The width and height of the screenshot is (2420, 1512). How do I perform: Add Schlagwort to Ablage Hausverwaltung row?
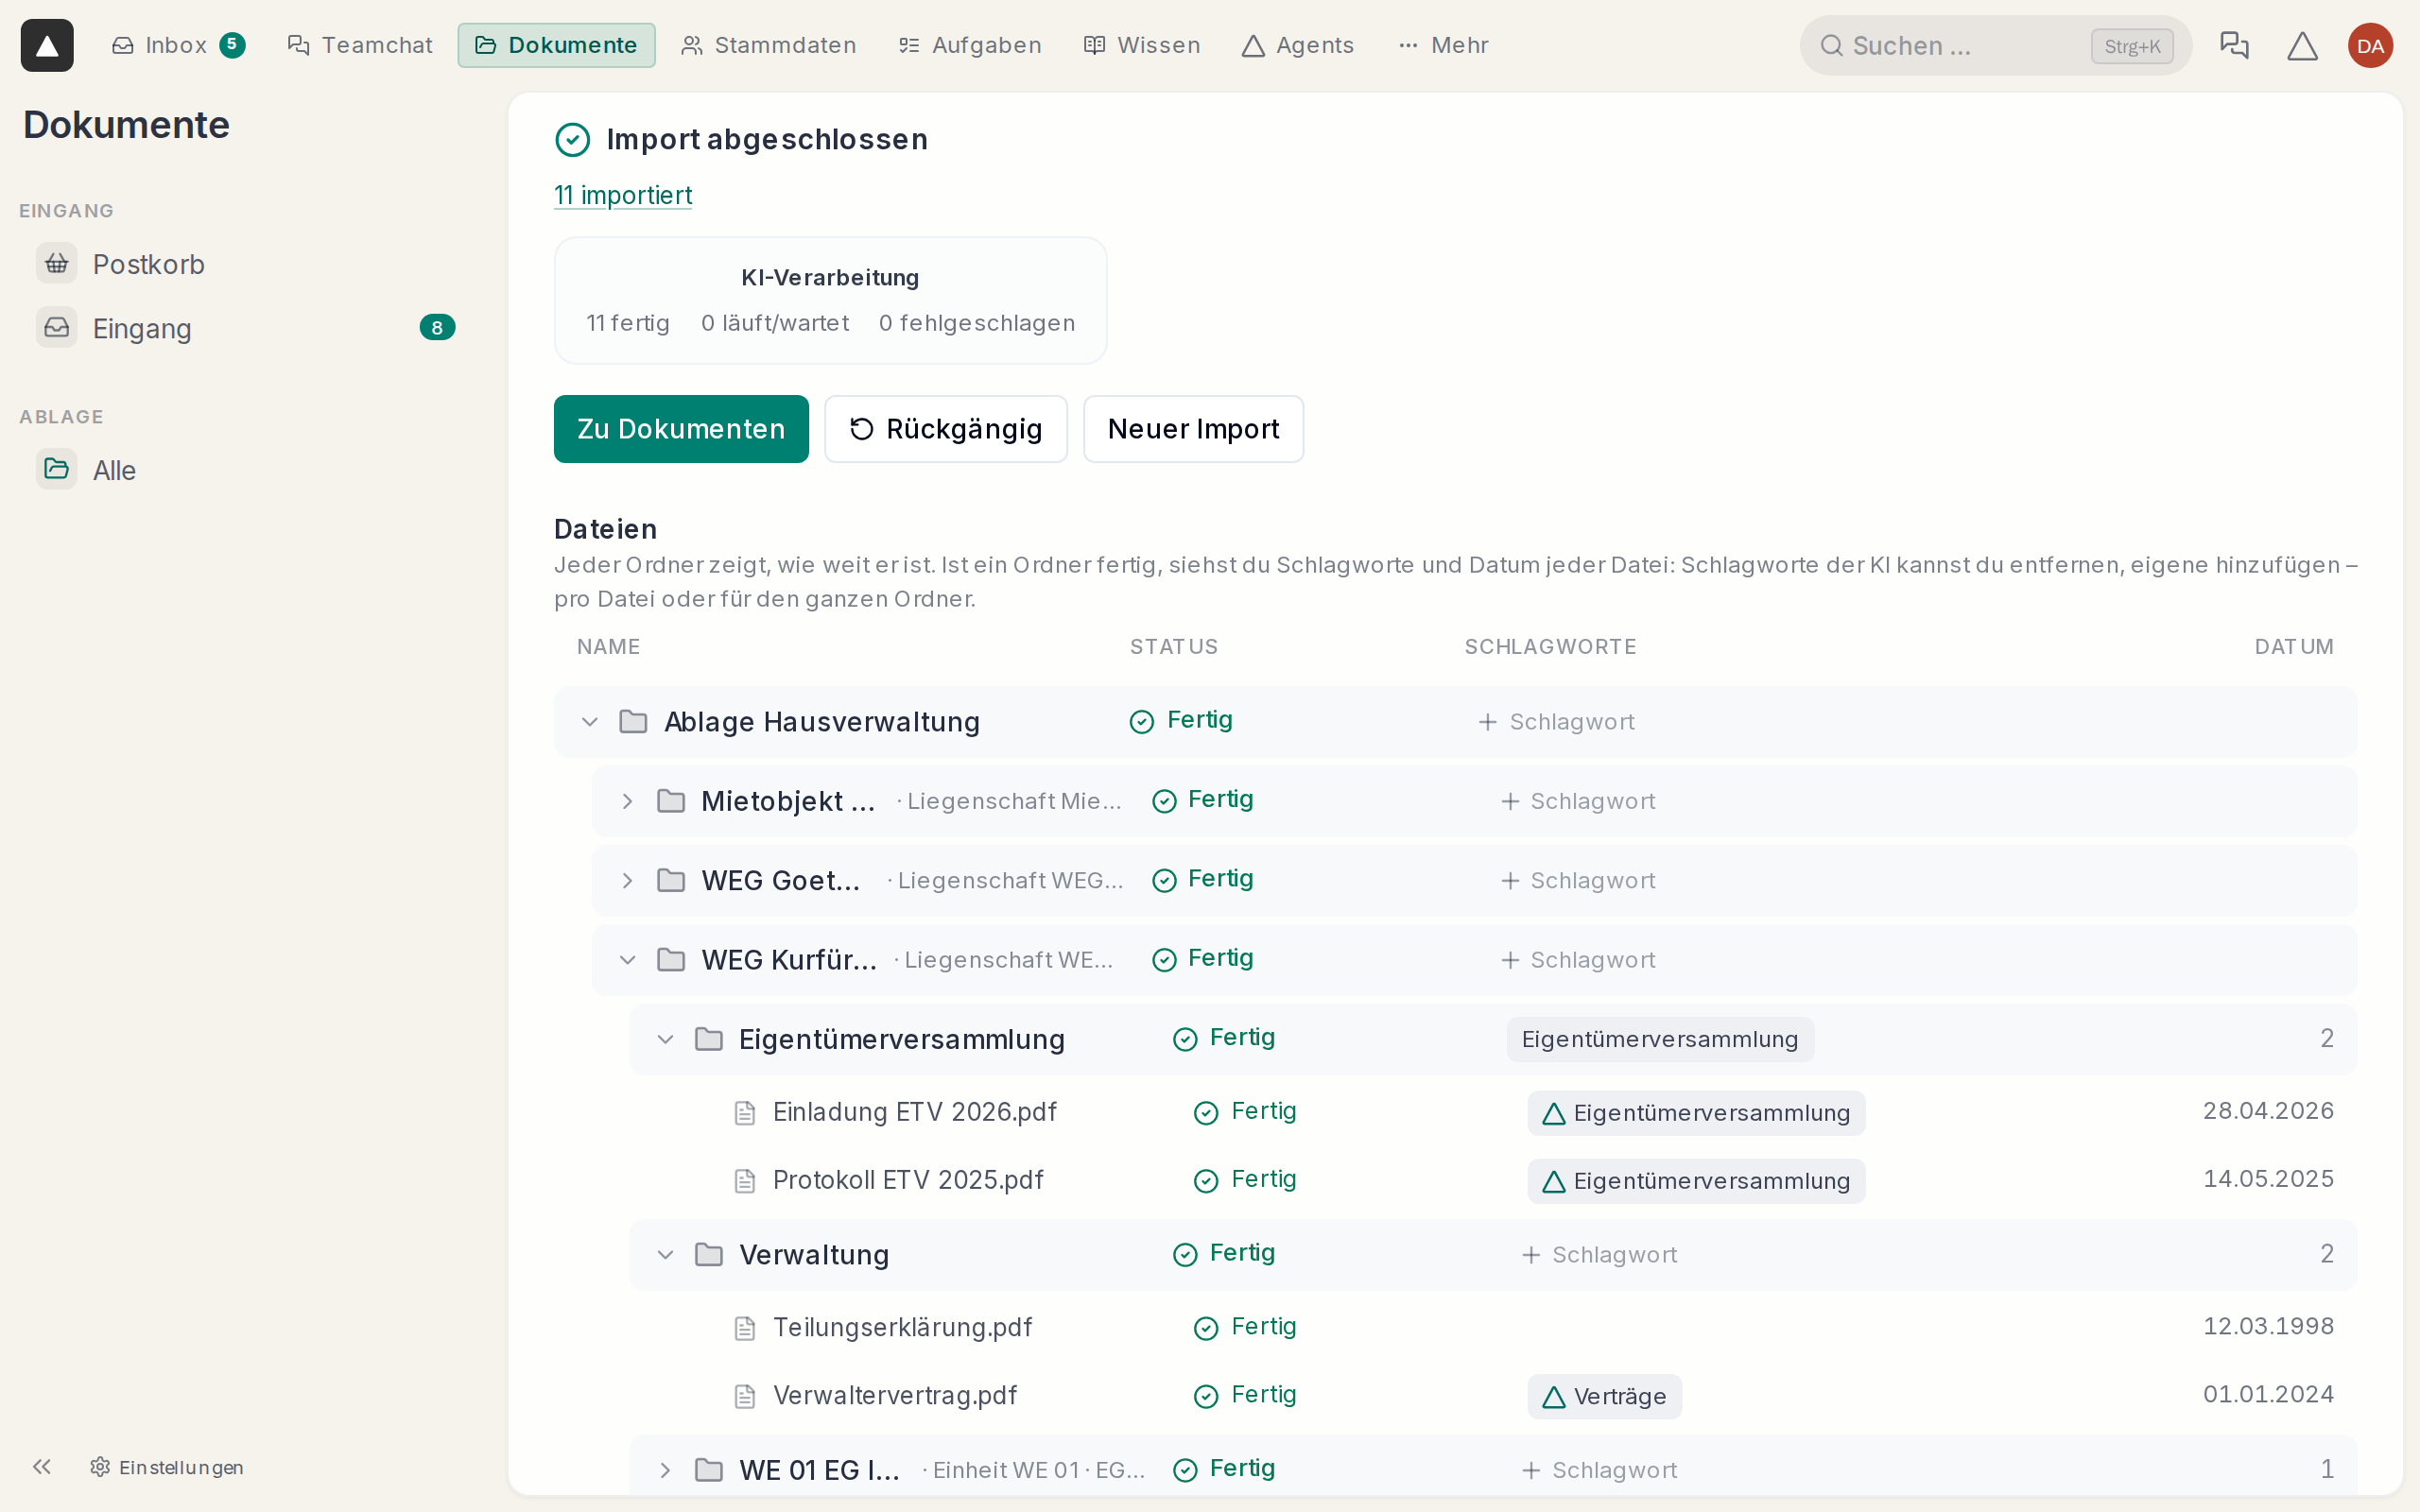coord(1556,721)
